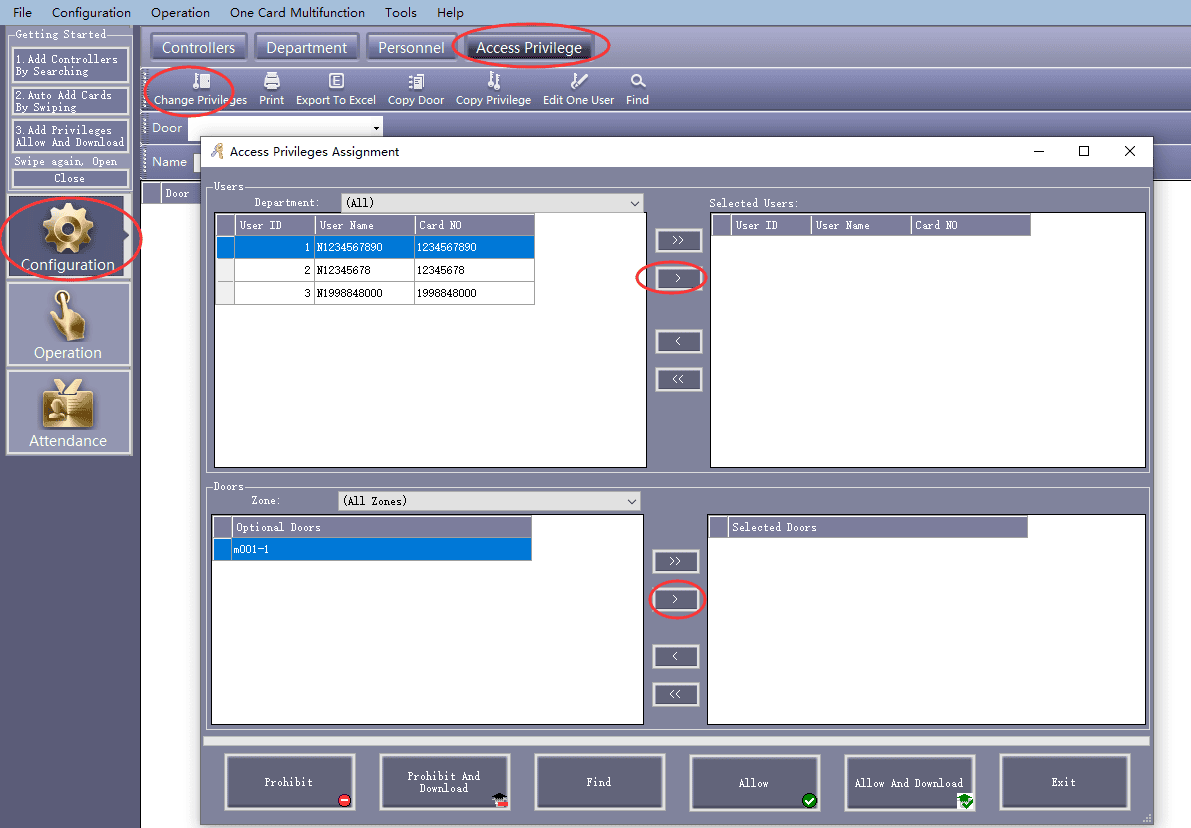
Task: Click the Find button in dialog
Action: click(x=599, y=782)
